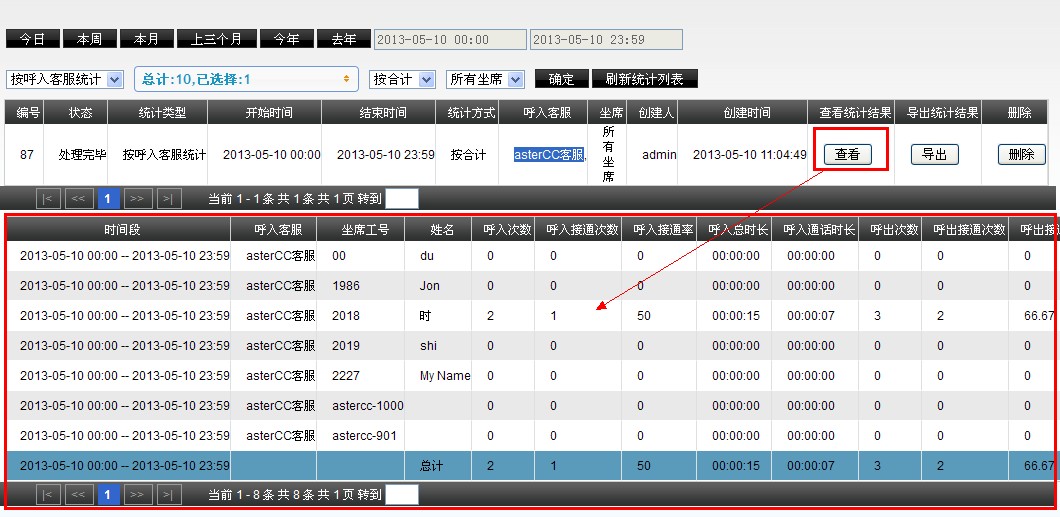This screenshot has width=1060, height=517.
Task: Click next page icon in bottom pager
Action: (x=139, y=494)
